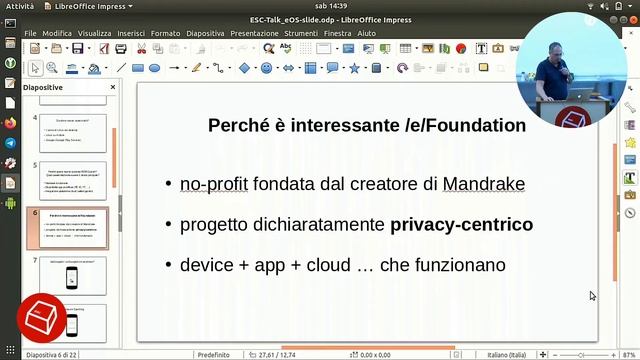Viewport: 640px width, 360px height.
Task: Open the Fill Color dropdown arrow
Action: click(106, 68)
